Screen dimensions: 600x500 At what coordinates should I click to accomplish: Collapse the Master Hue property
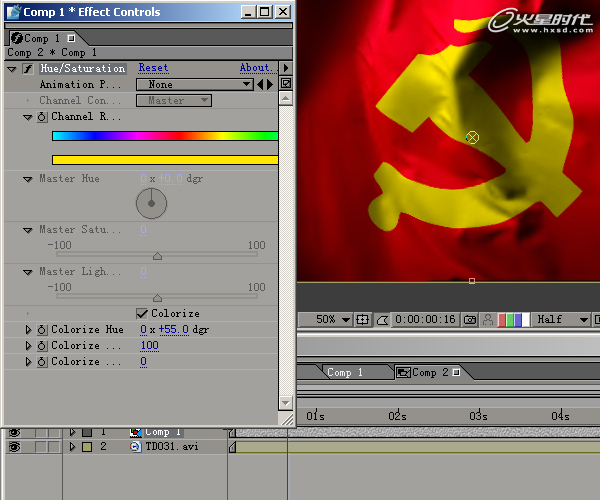28,179
